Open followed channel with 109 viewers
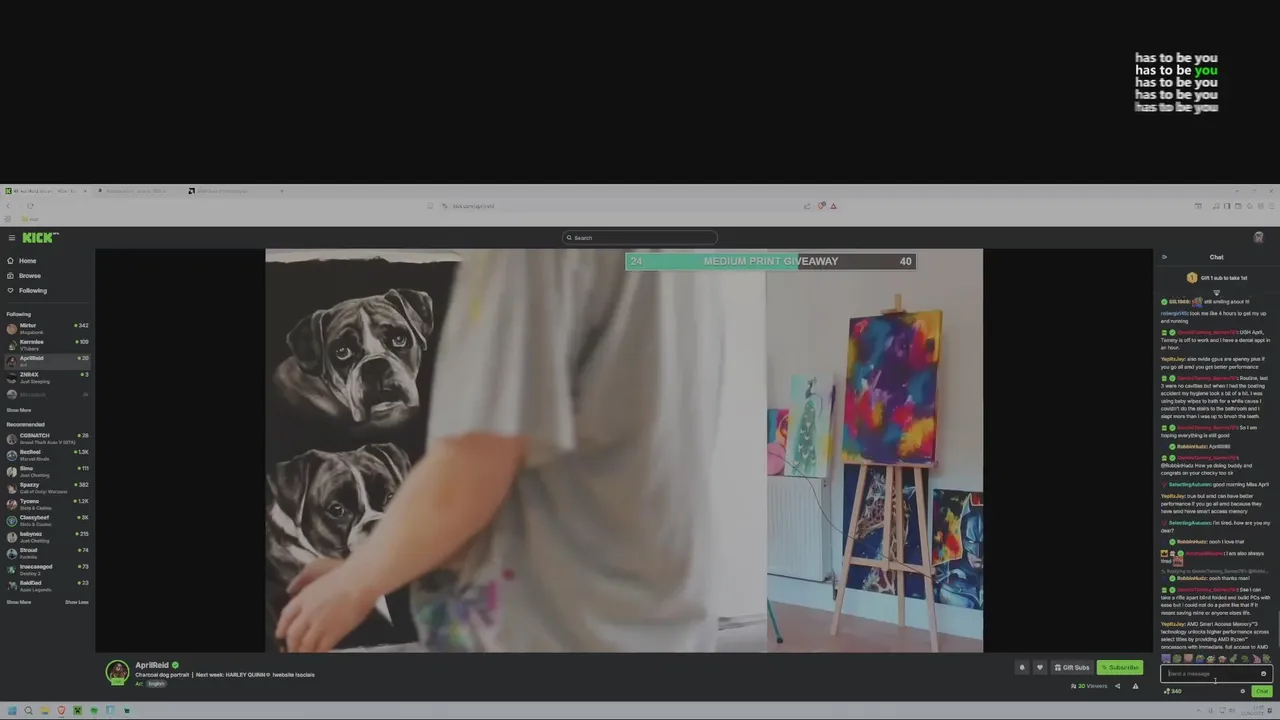1280x720 pixels. [x=47, y=344]
